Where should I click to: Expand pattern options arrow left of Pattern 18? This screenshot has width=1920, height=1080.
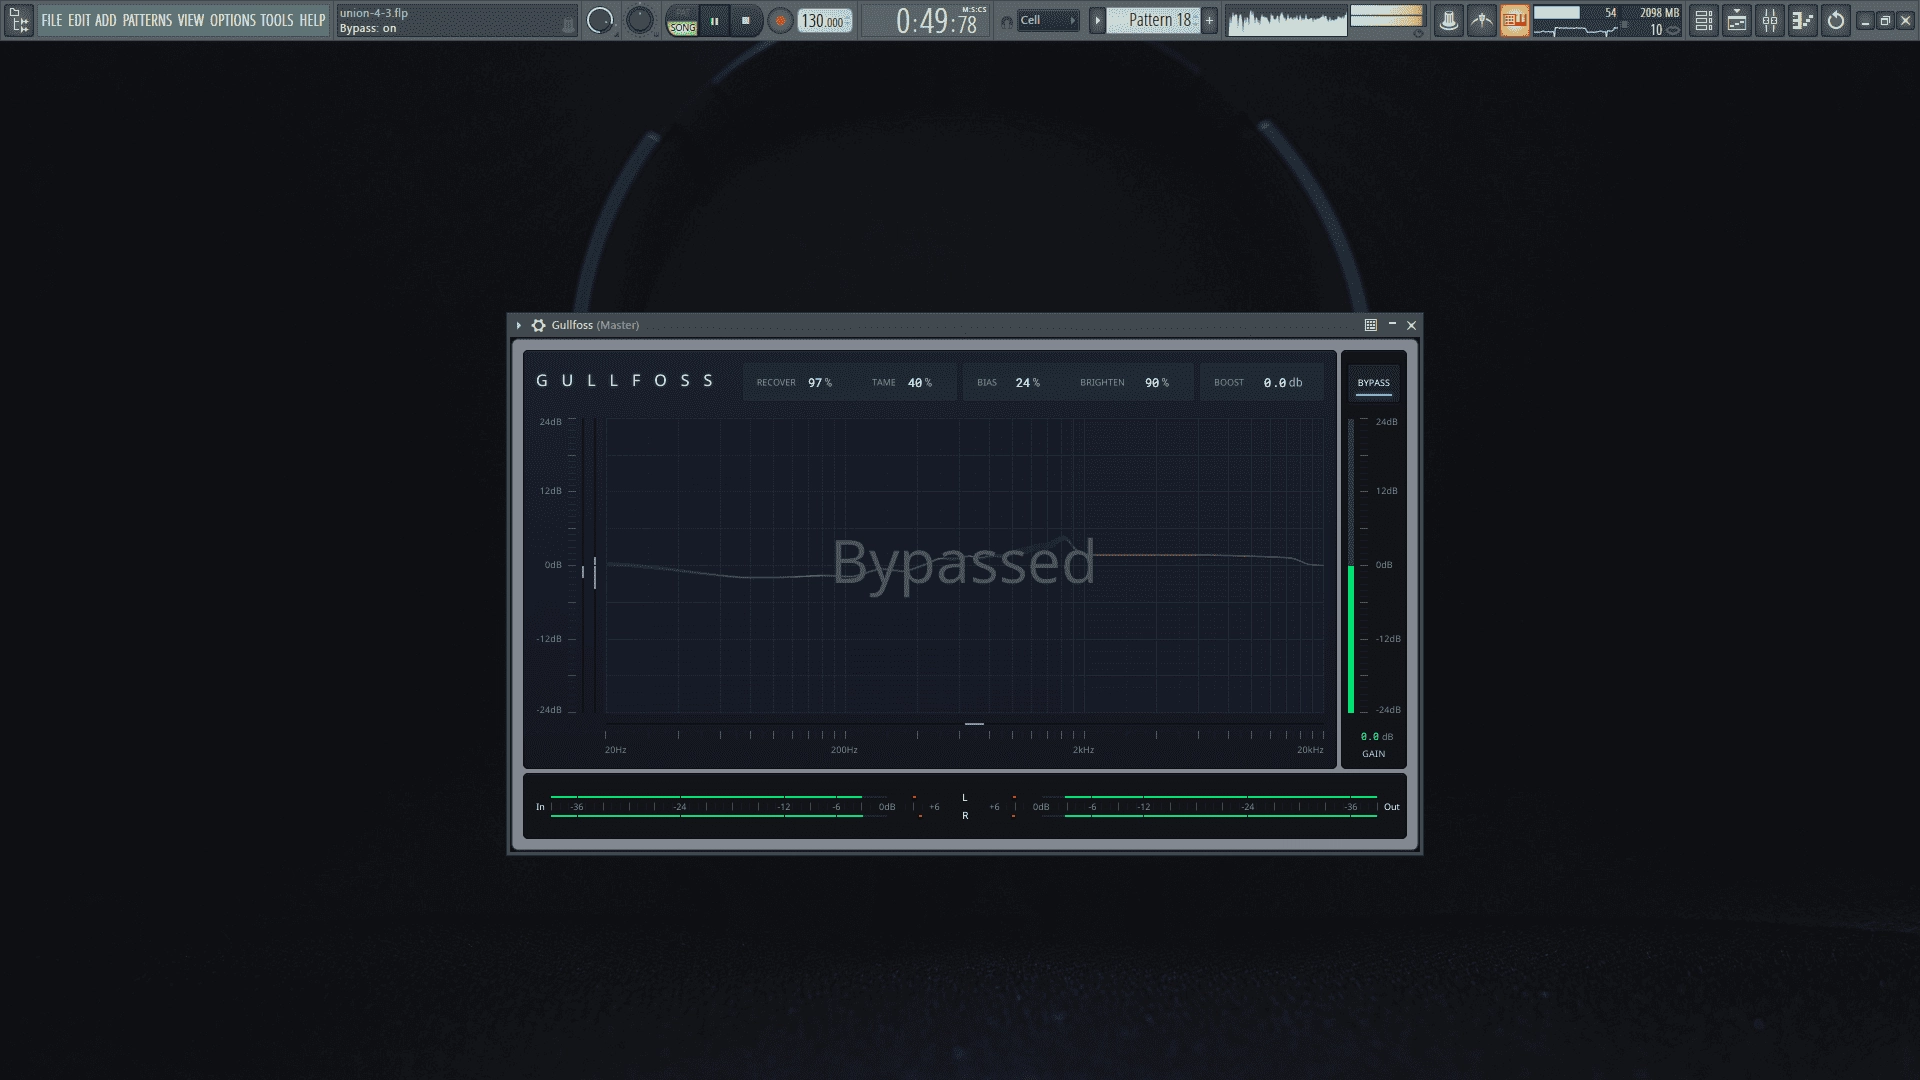[1097, 20]
